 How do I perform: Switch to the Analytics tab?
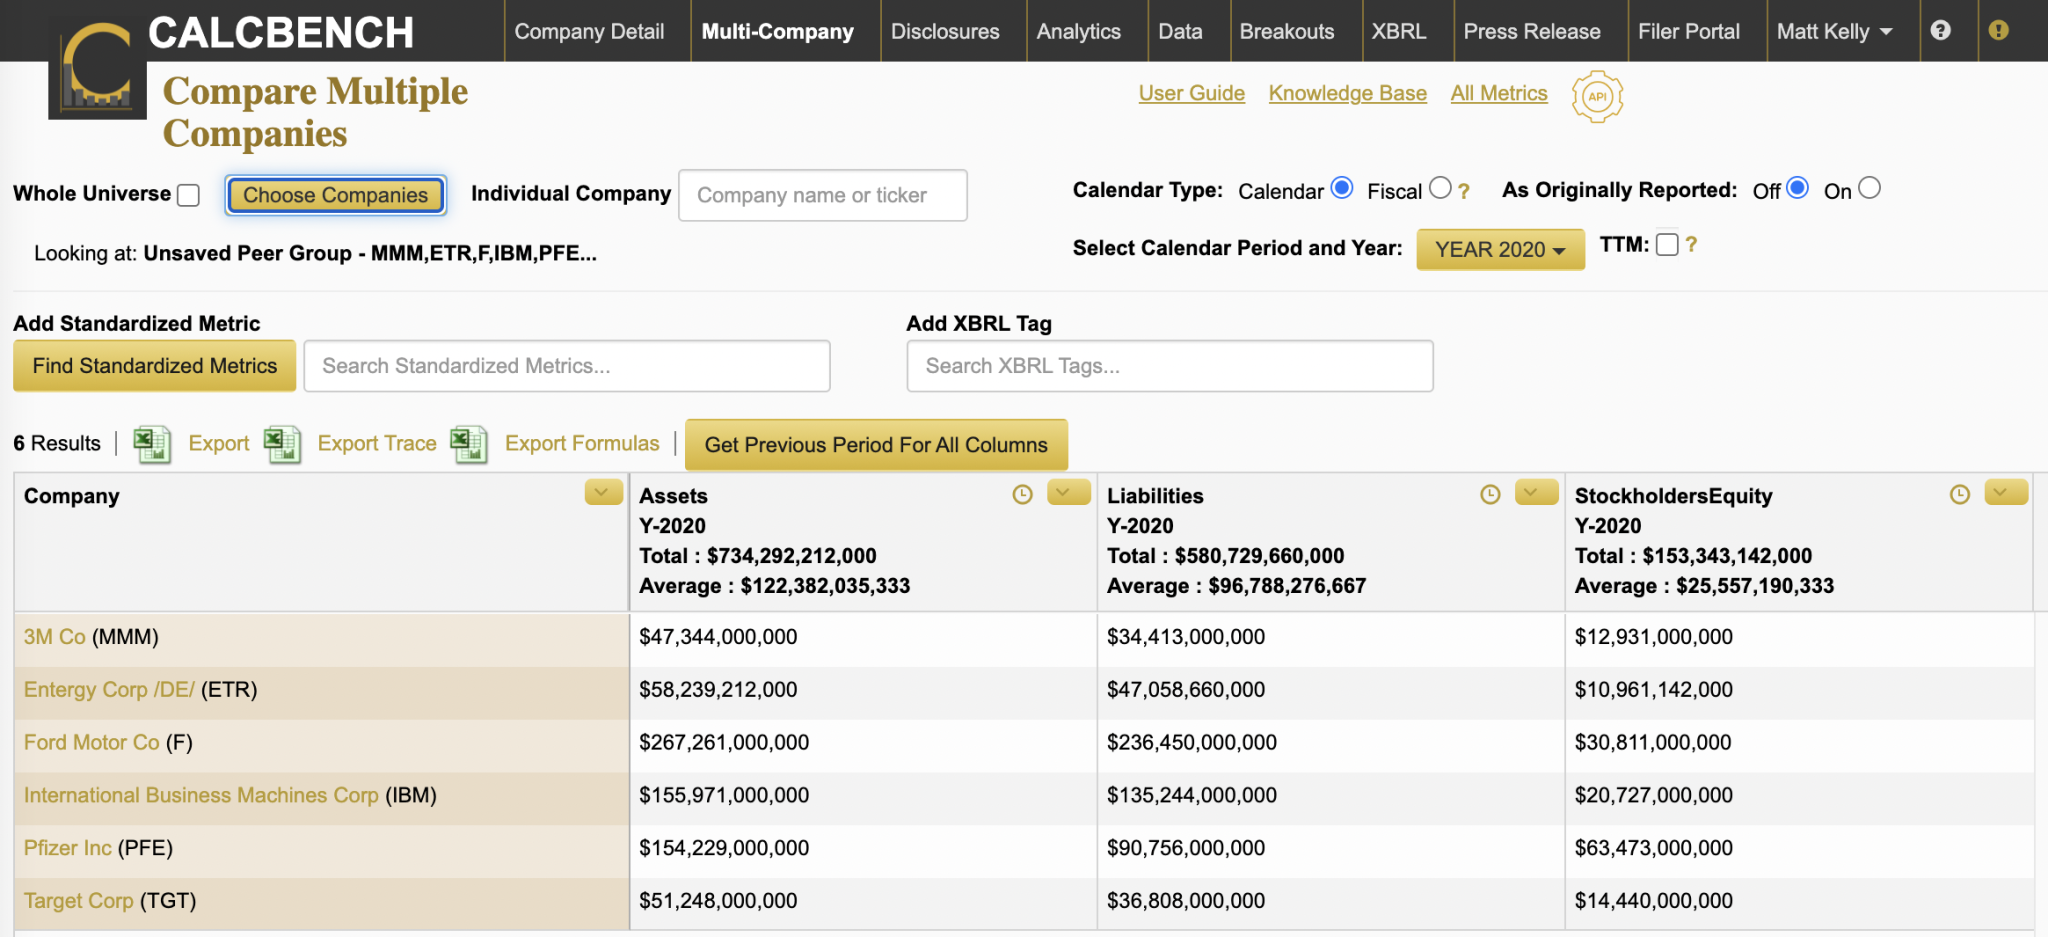click(x=1078, y=31)
